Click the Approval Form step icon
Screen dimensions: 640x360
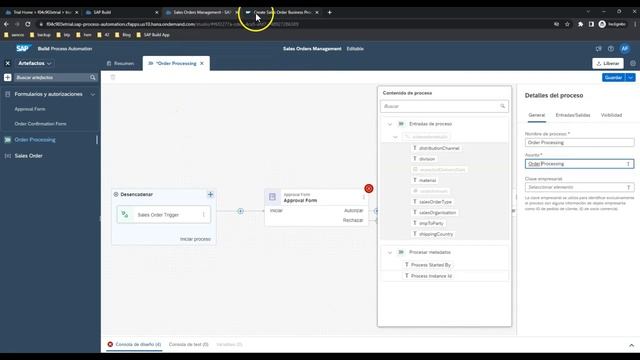tap(272, 197)
